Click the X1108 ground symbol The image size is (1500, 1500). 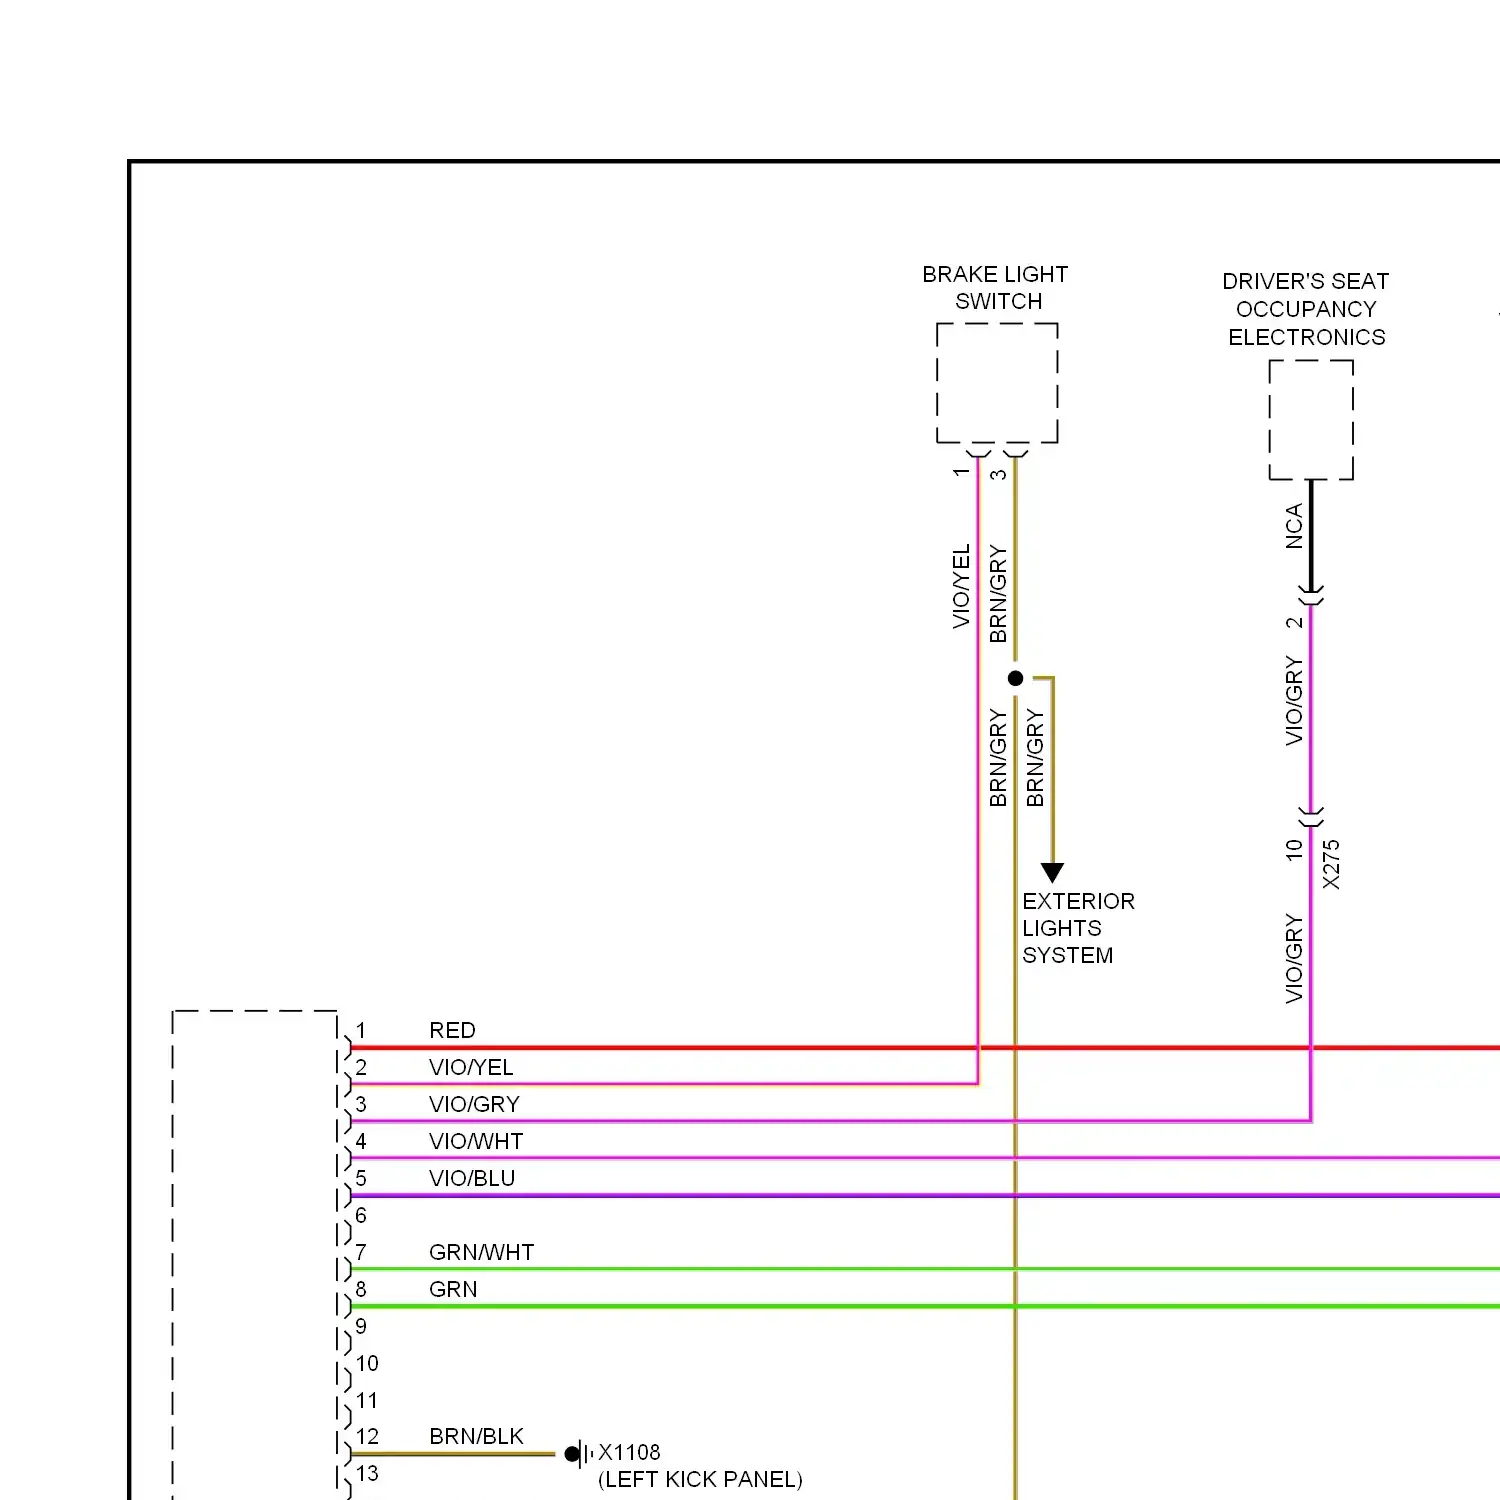tap(579, 1453)
